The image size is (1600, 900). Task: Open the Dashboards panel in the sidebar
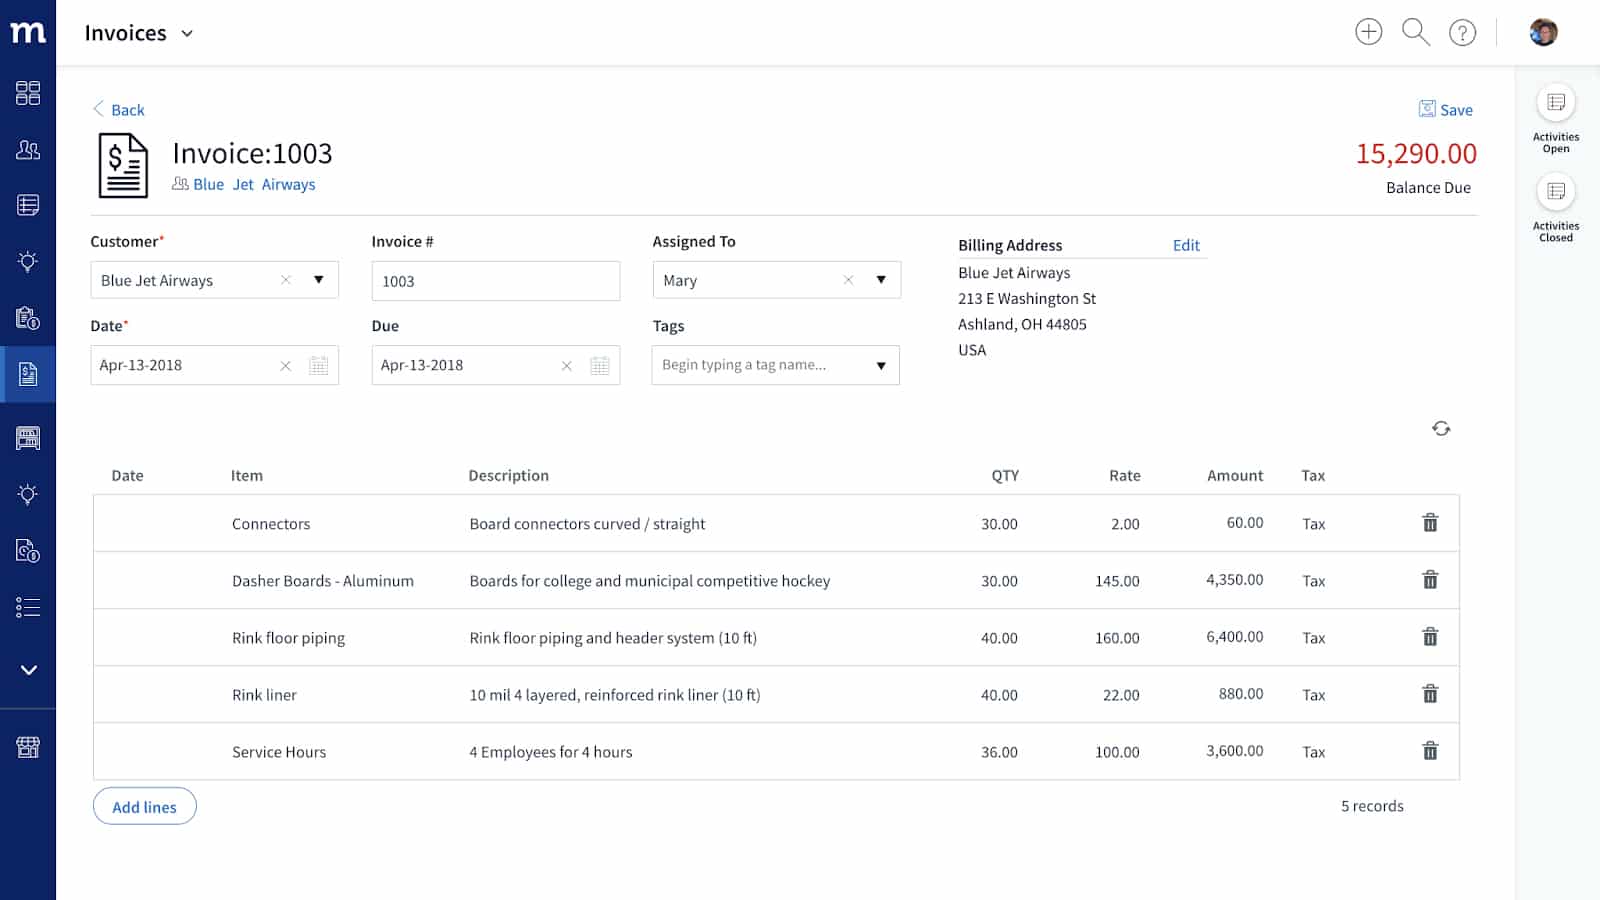click(28, 93)
